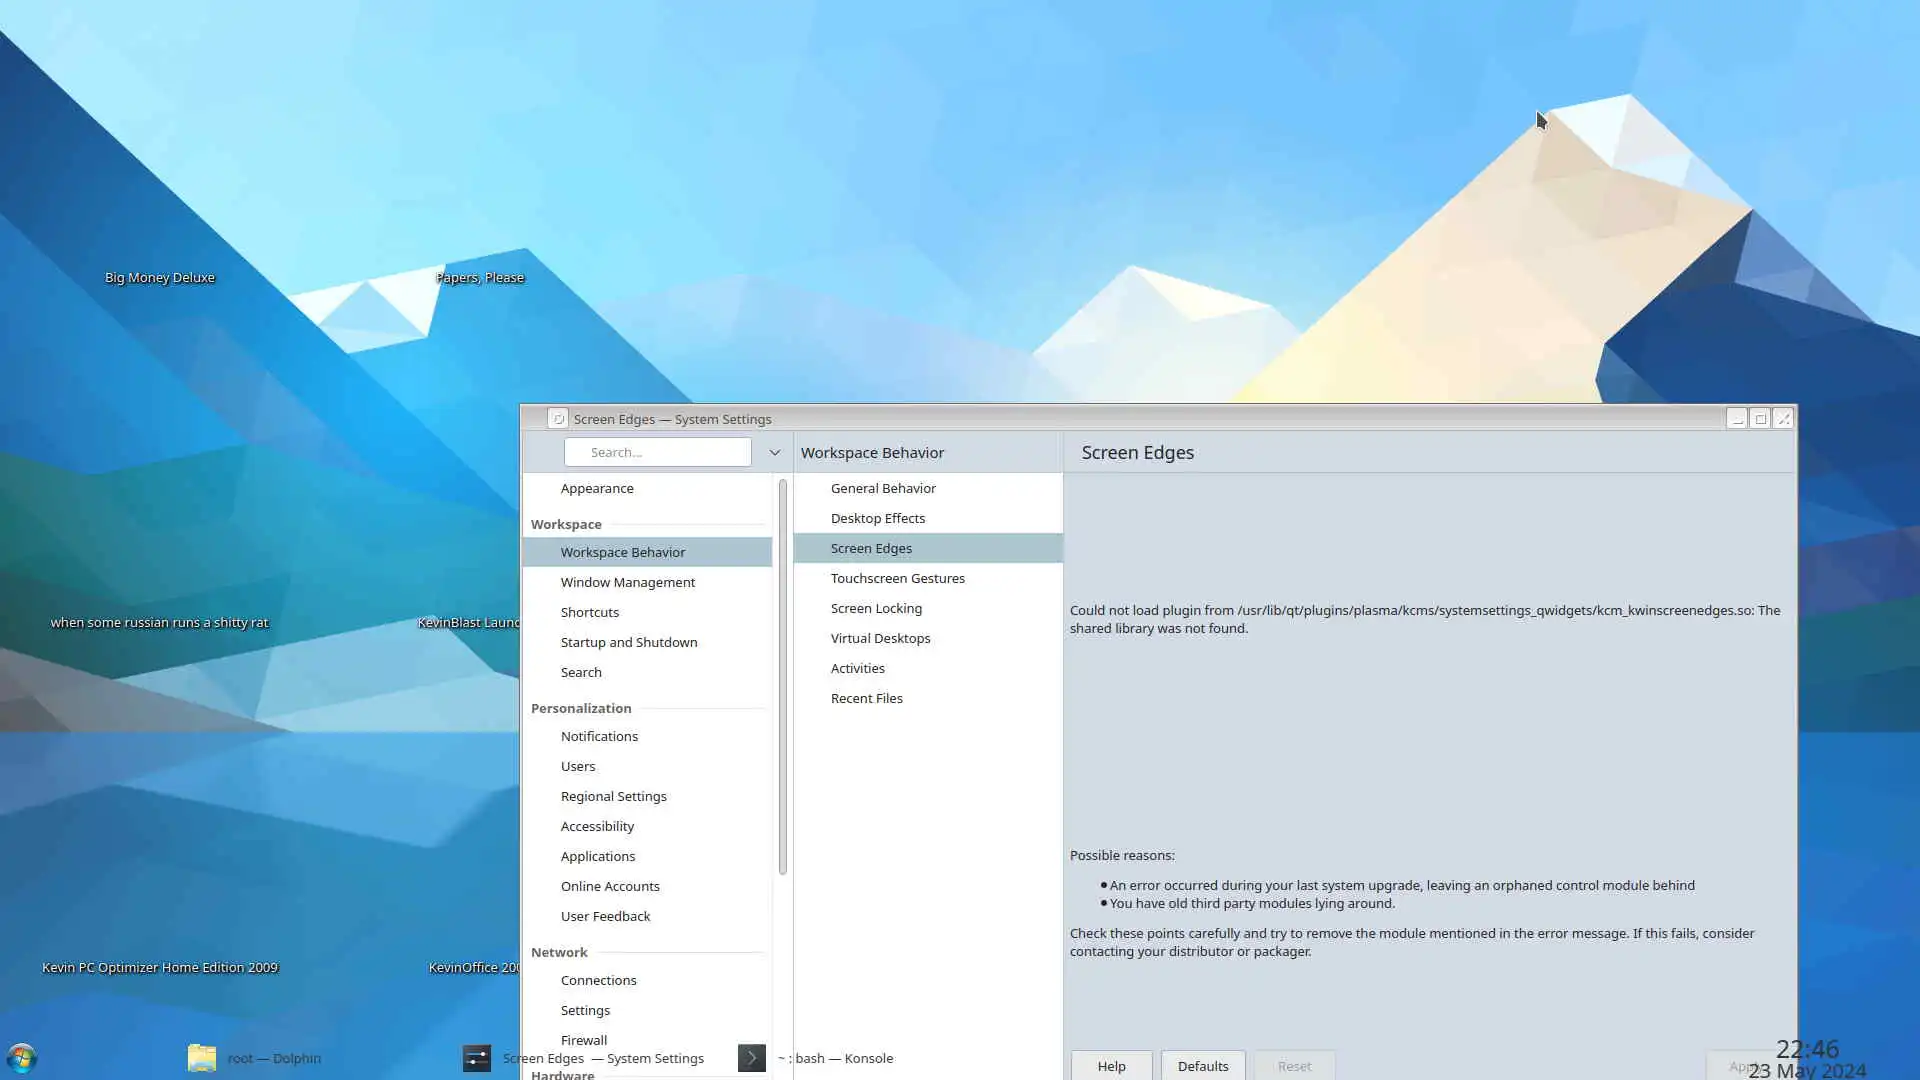1920x1080 pixels.
Task: Click the Search field in System Settings
Action: [x=657, y=453]
